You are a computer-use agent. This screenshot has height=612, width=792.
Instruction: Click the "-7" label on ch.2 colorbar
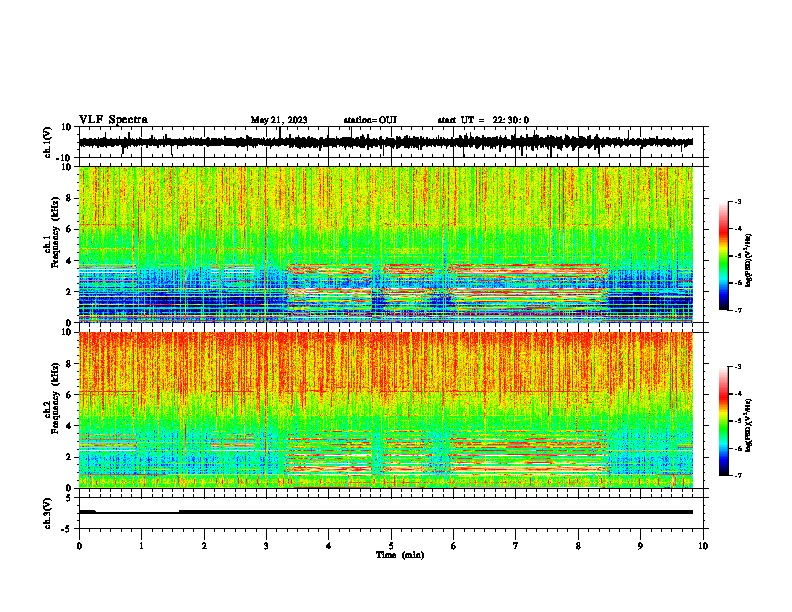coord(737,476)
